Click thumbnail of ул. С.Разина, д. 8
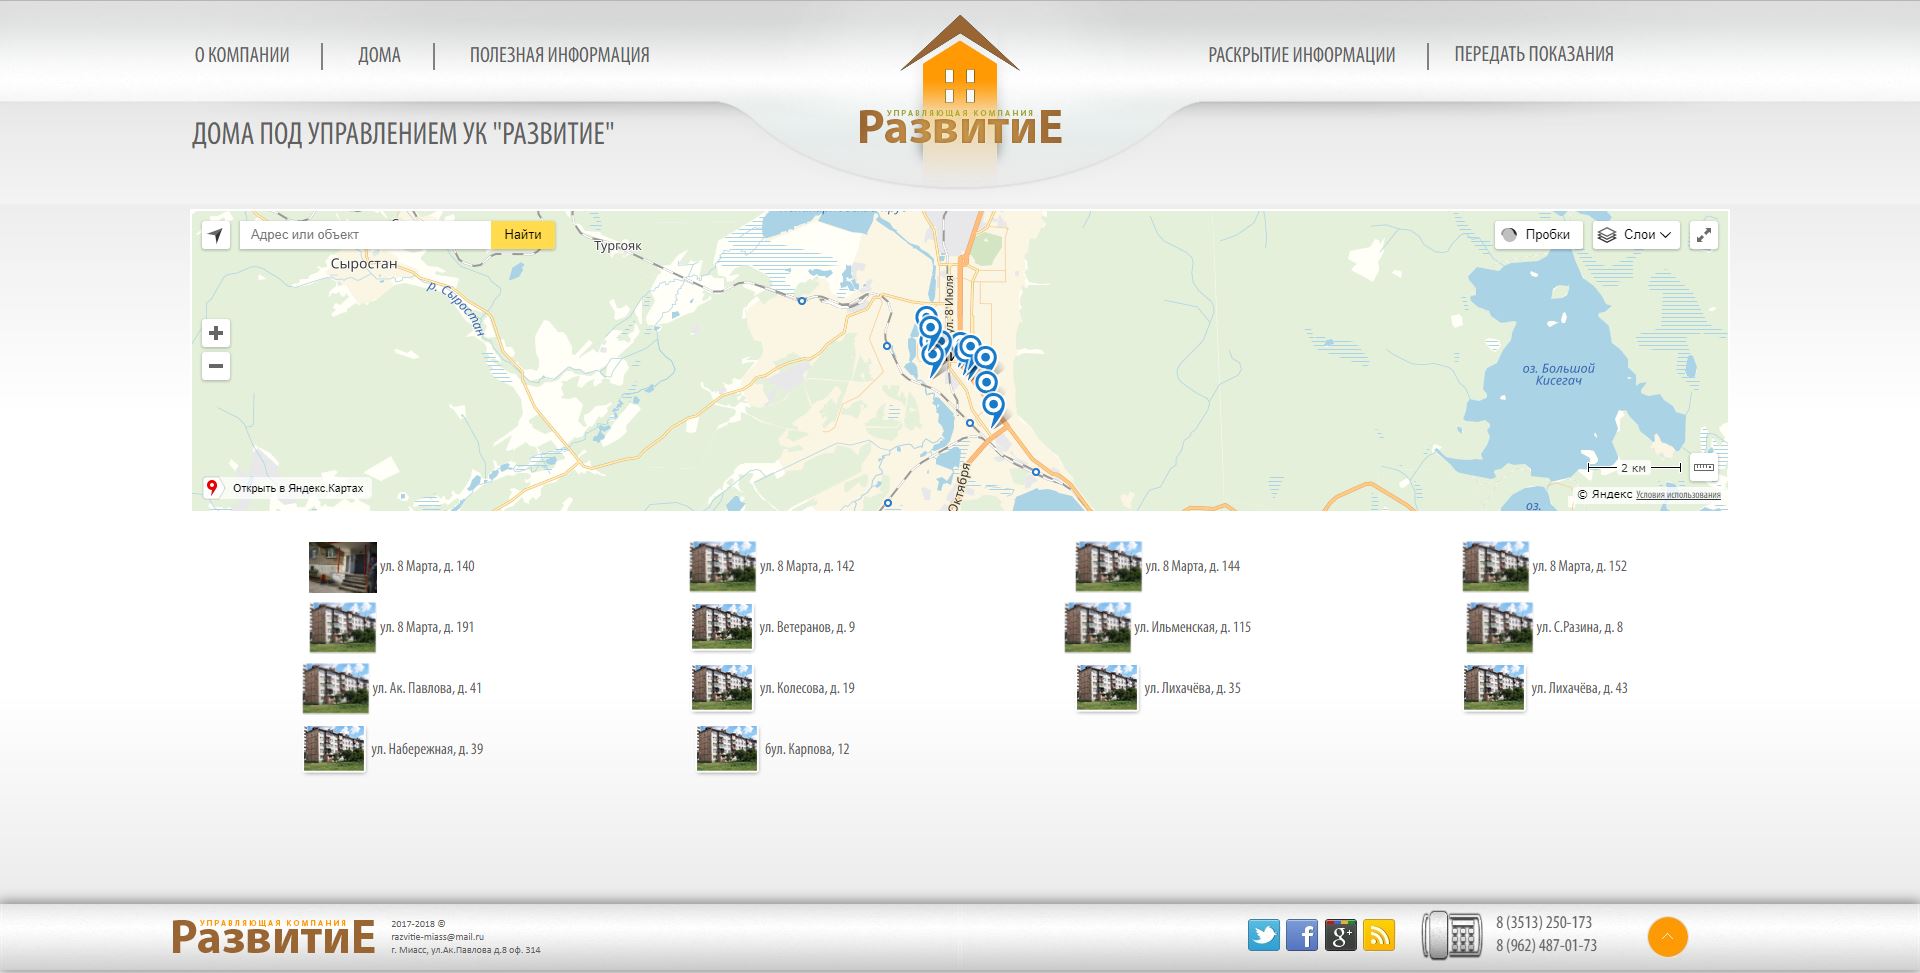 pos(1499,628)
